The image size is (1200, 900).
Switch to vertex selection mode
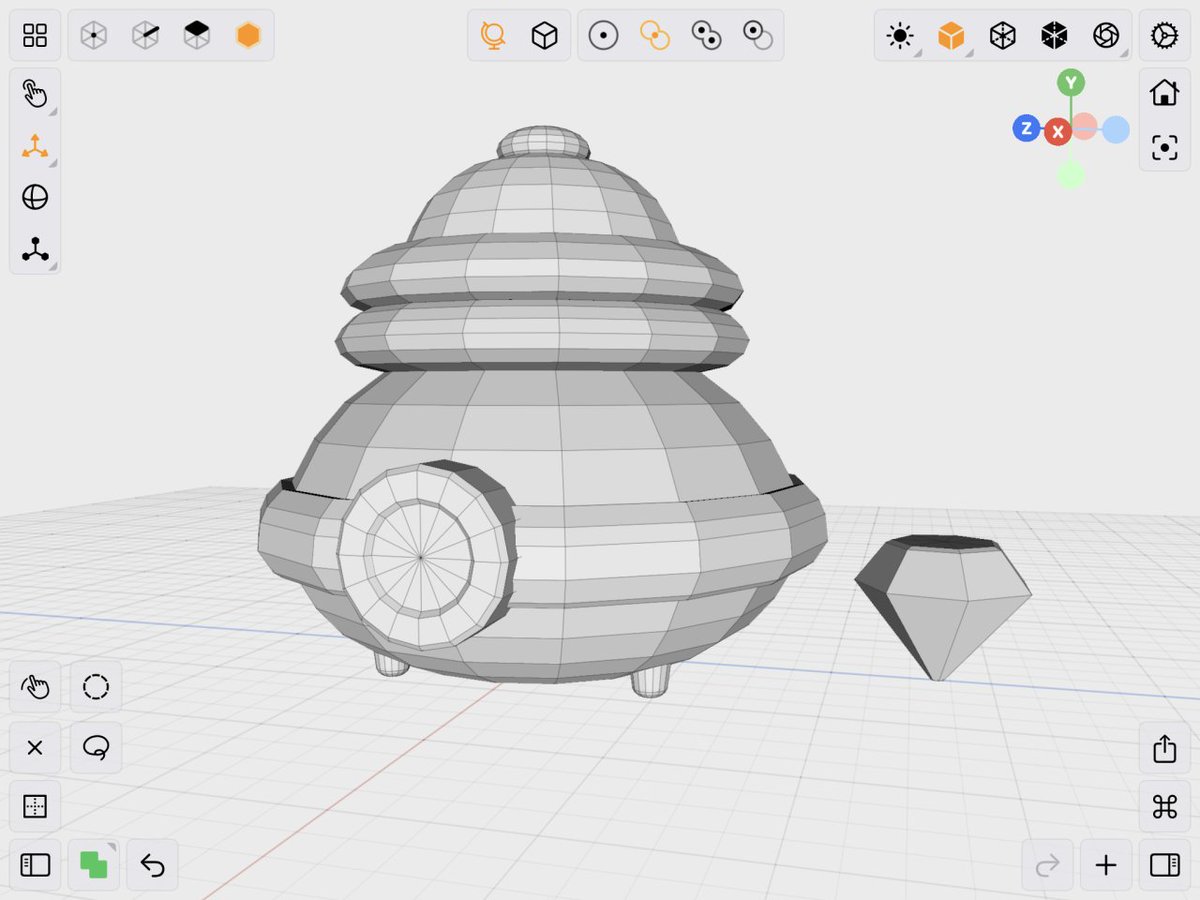[x=94, y=36]
